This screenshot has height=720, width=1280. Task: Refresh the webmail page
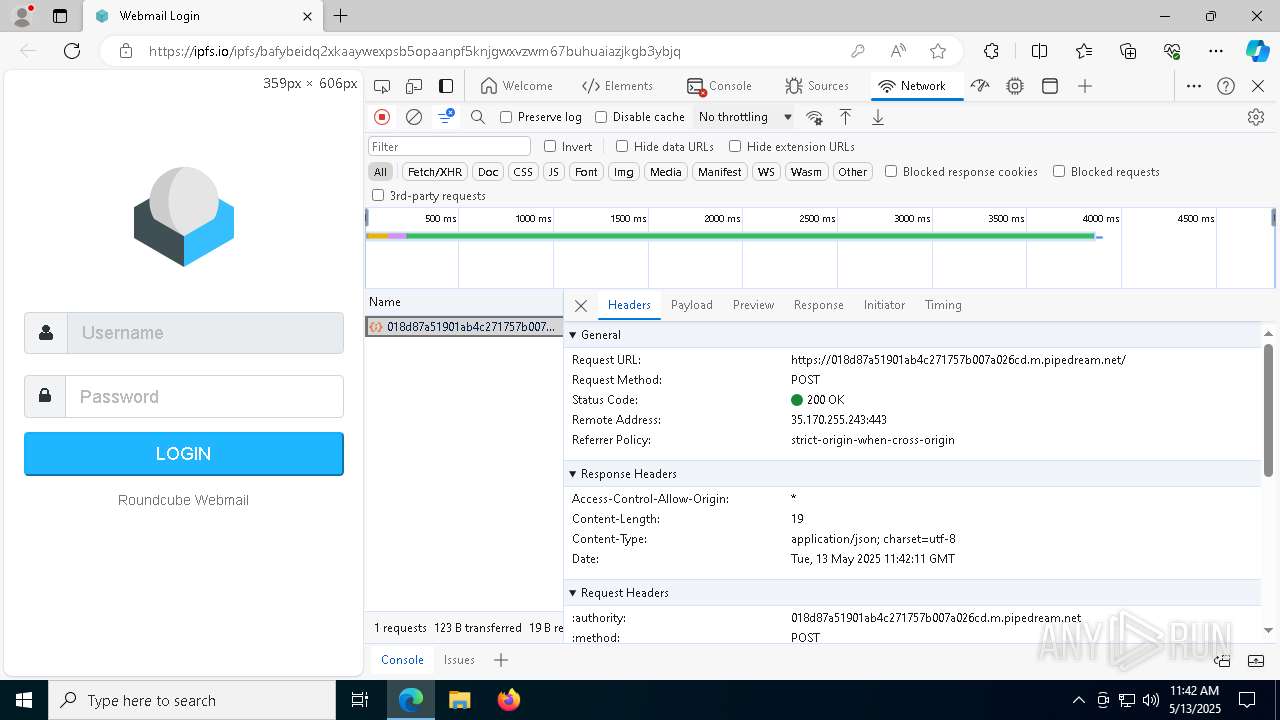pyautogui.click(x=72, y=51)
